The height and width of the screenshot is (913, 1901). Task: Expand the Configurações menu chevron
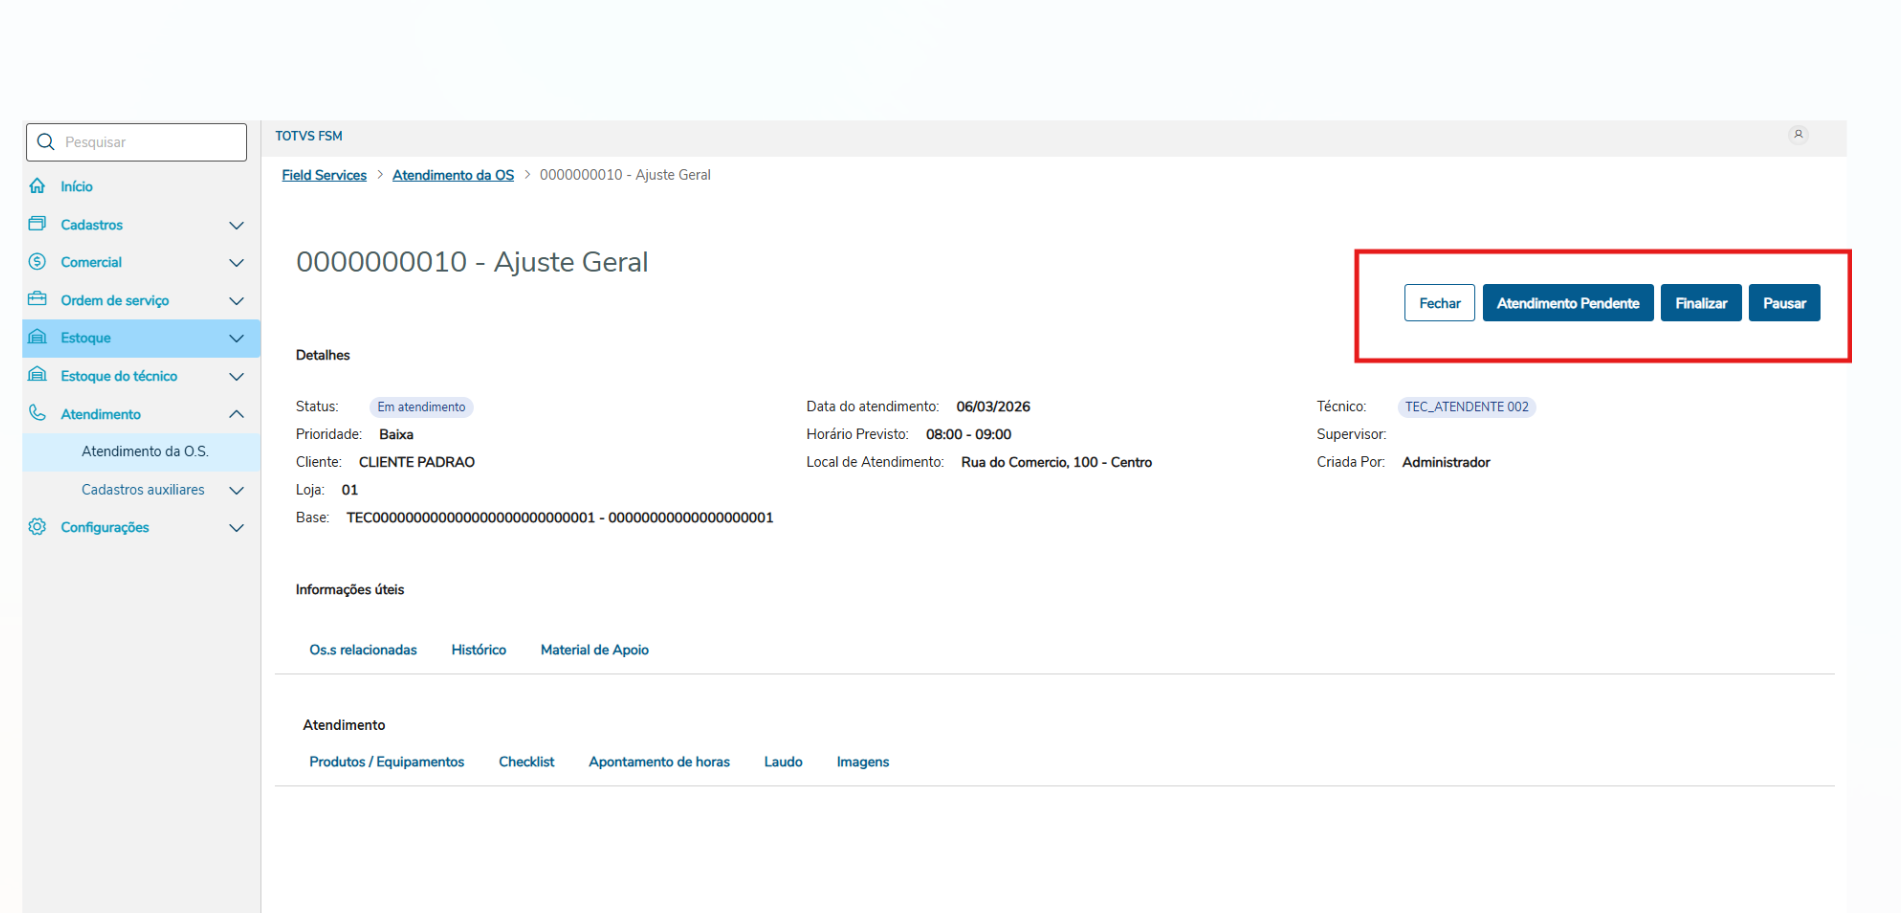click(237, 528)
